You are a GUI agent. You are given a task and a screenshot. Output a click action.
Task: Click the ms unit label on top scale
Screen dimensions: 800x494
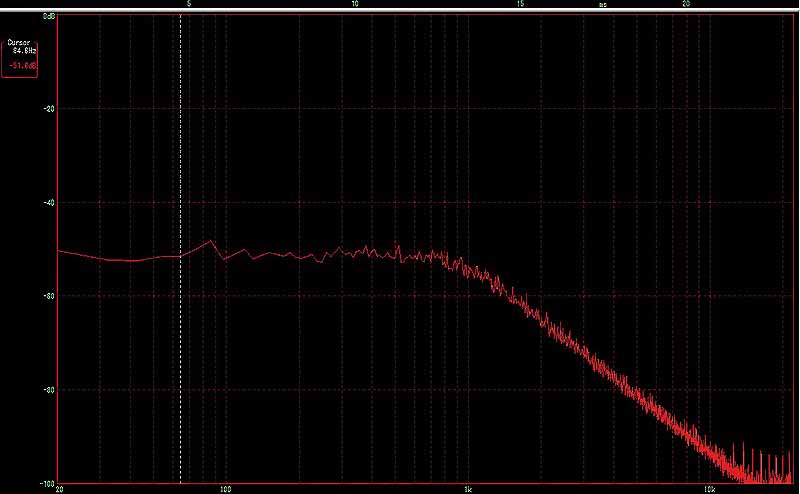tap(602, 4)
